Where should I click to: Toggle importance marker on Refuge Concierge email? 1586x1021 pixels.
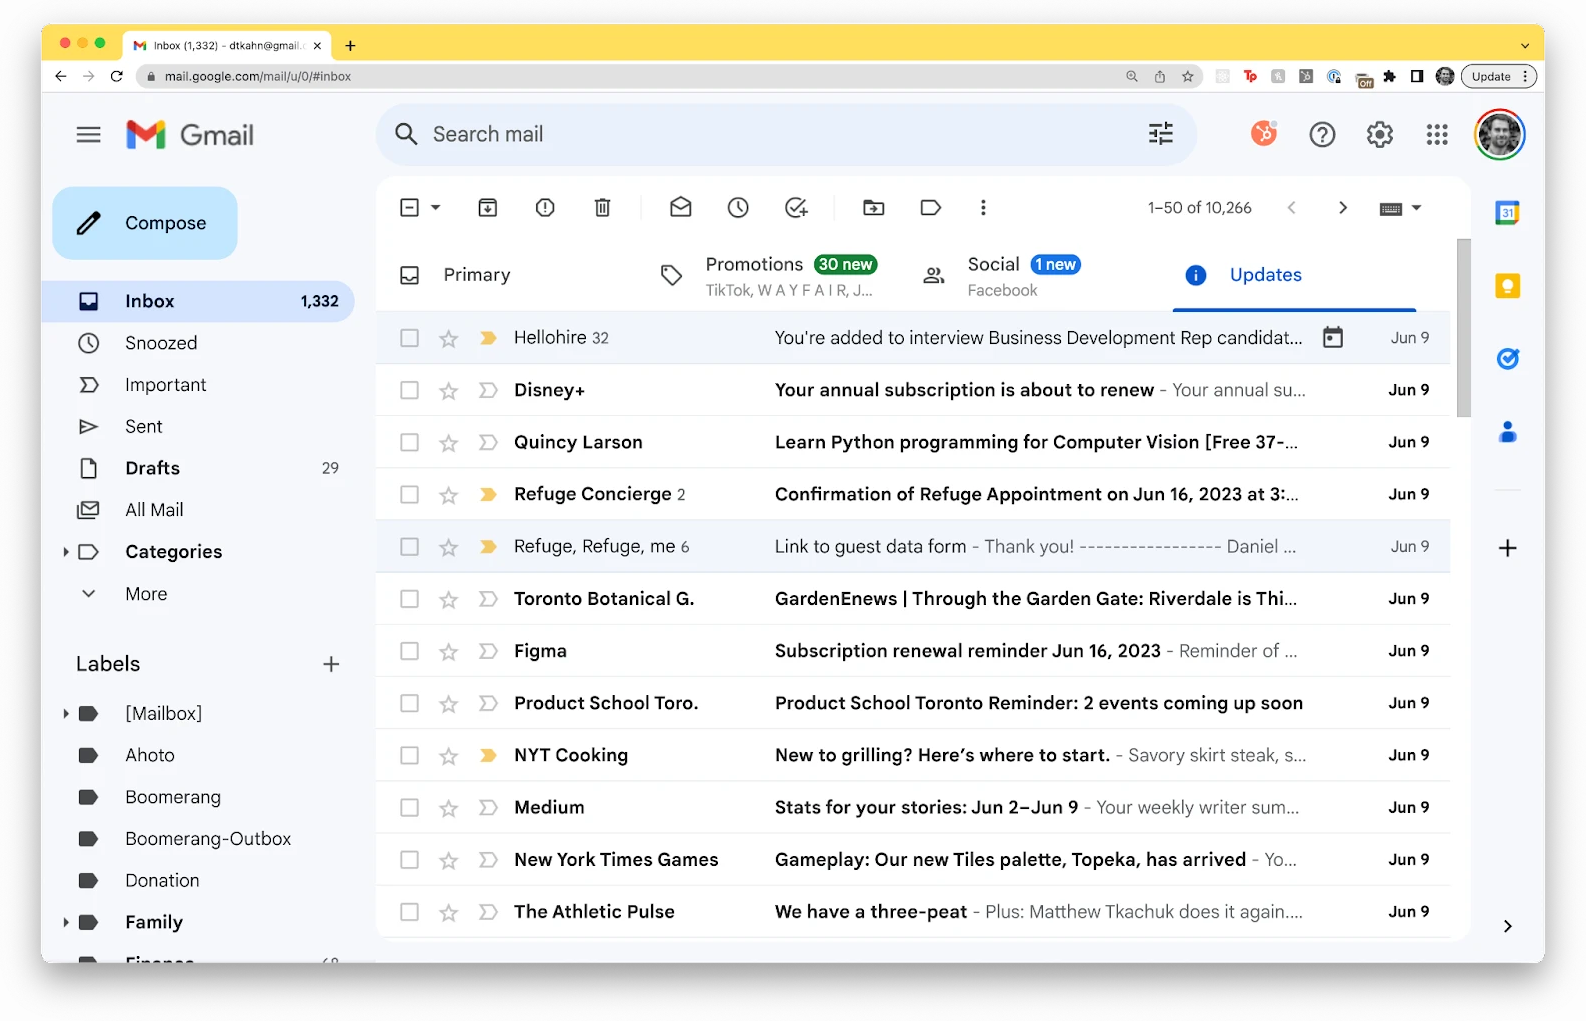[x=488, y=494]
